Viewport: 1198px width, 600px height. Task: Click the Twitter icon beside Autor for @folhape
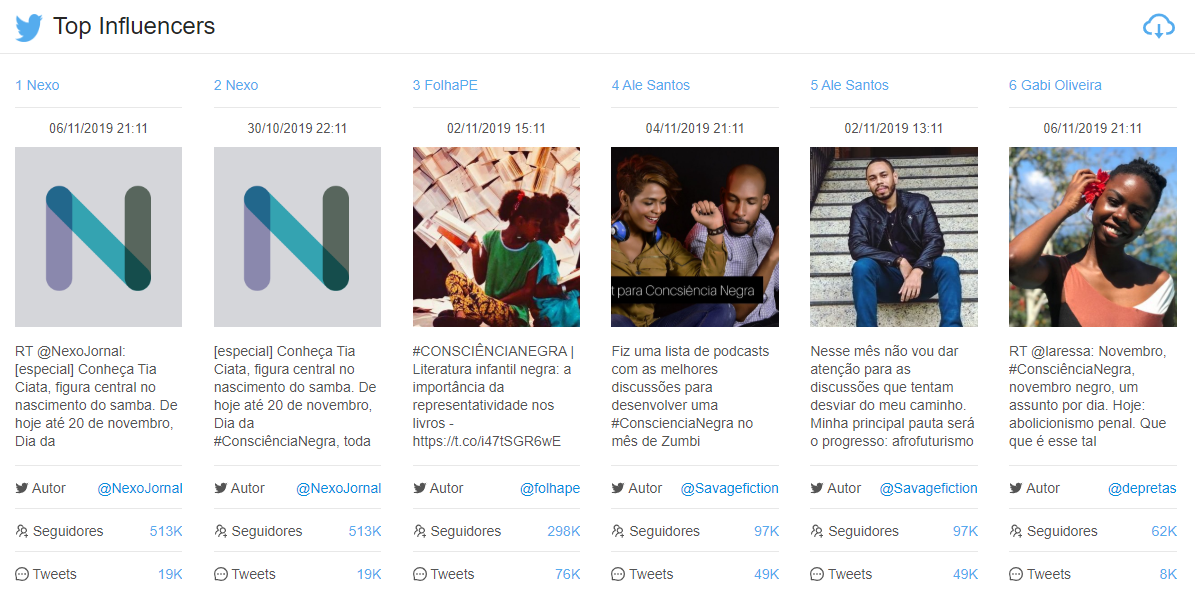click(419, 488)
